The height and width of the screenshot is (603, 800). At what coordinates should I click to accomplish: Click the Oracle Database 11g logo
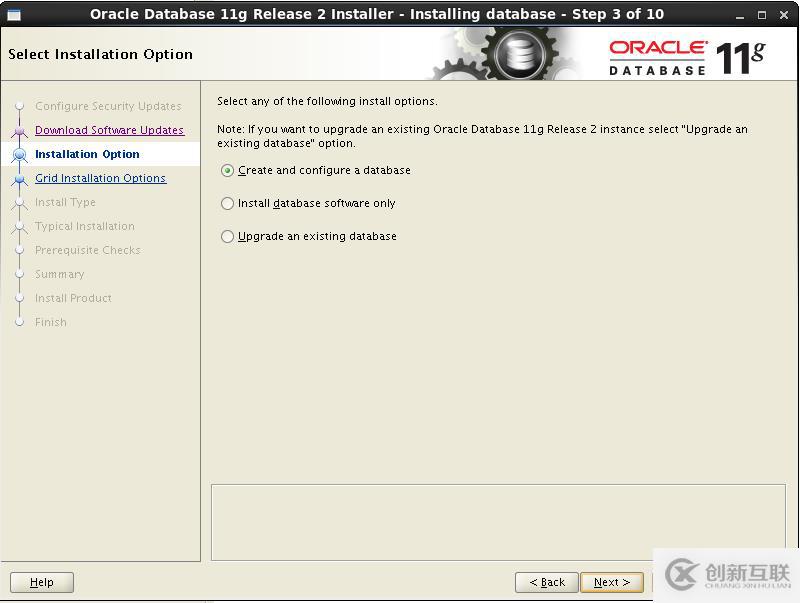tap(687, 58)
